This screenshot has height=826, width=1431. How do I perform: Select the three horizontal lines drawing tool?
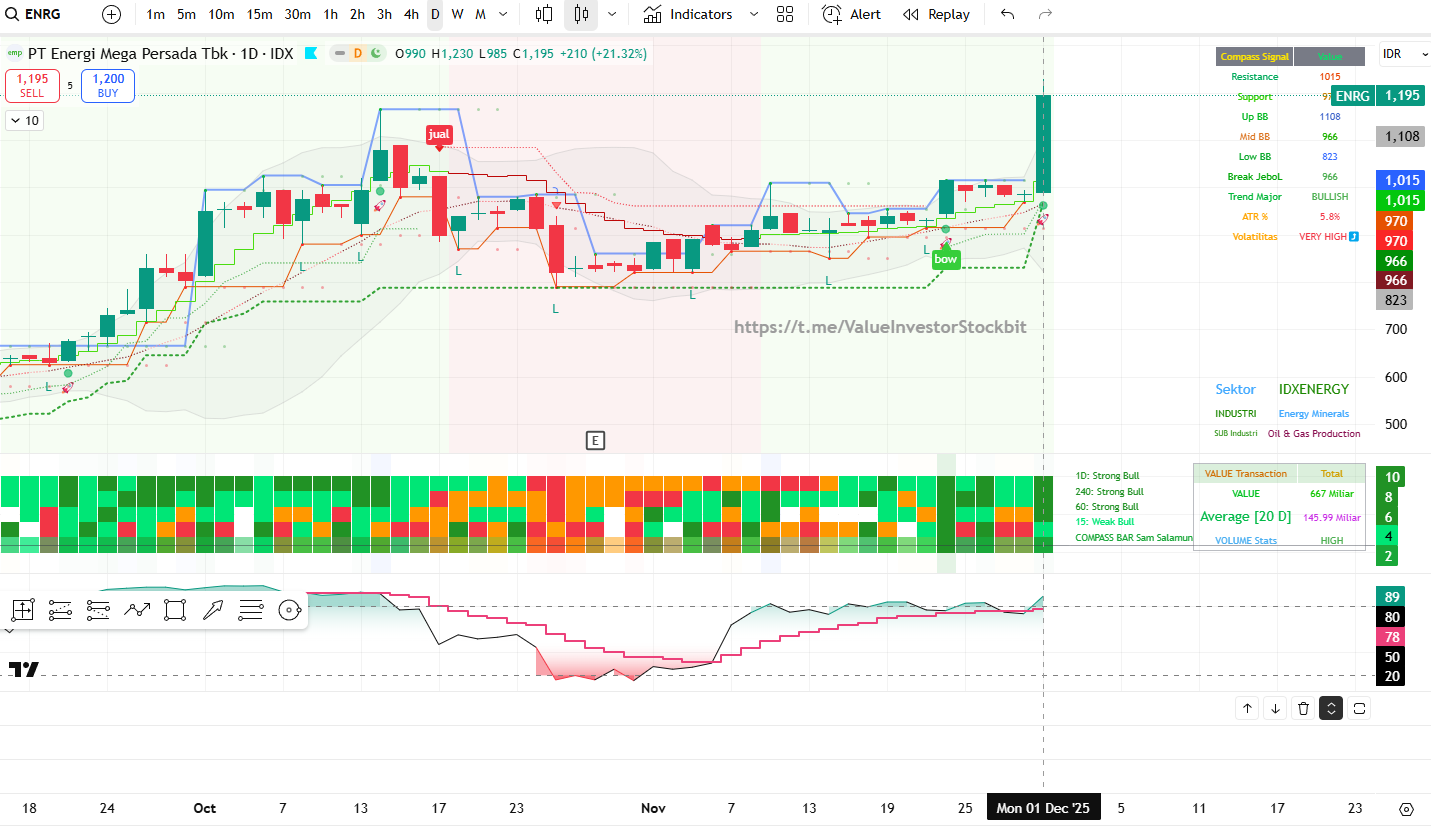tap(251, 610)
